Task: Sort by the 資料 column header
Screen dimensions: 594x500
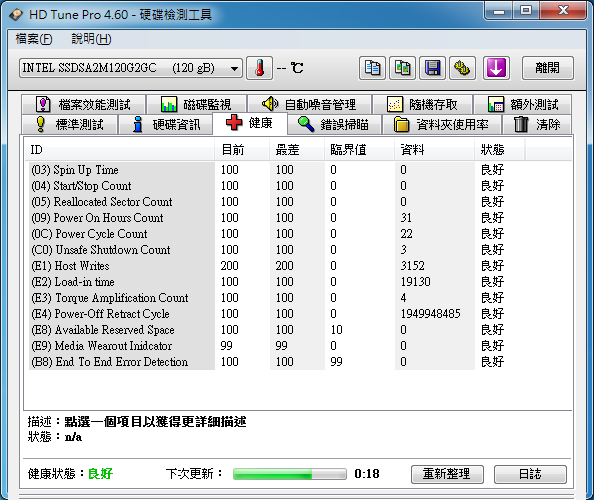Action: coord(435,150)
